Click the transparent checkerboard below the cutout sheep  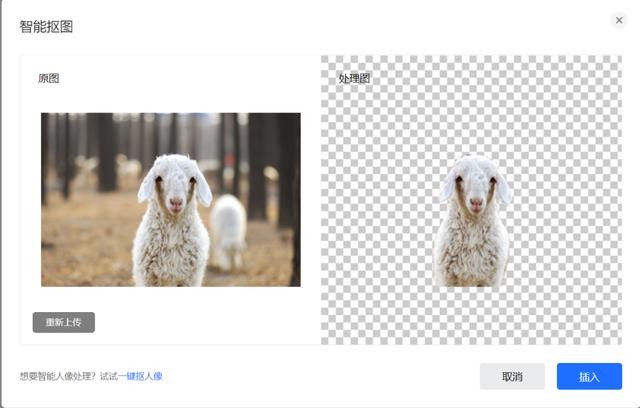tap(472, 316)
